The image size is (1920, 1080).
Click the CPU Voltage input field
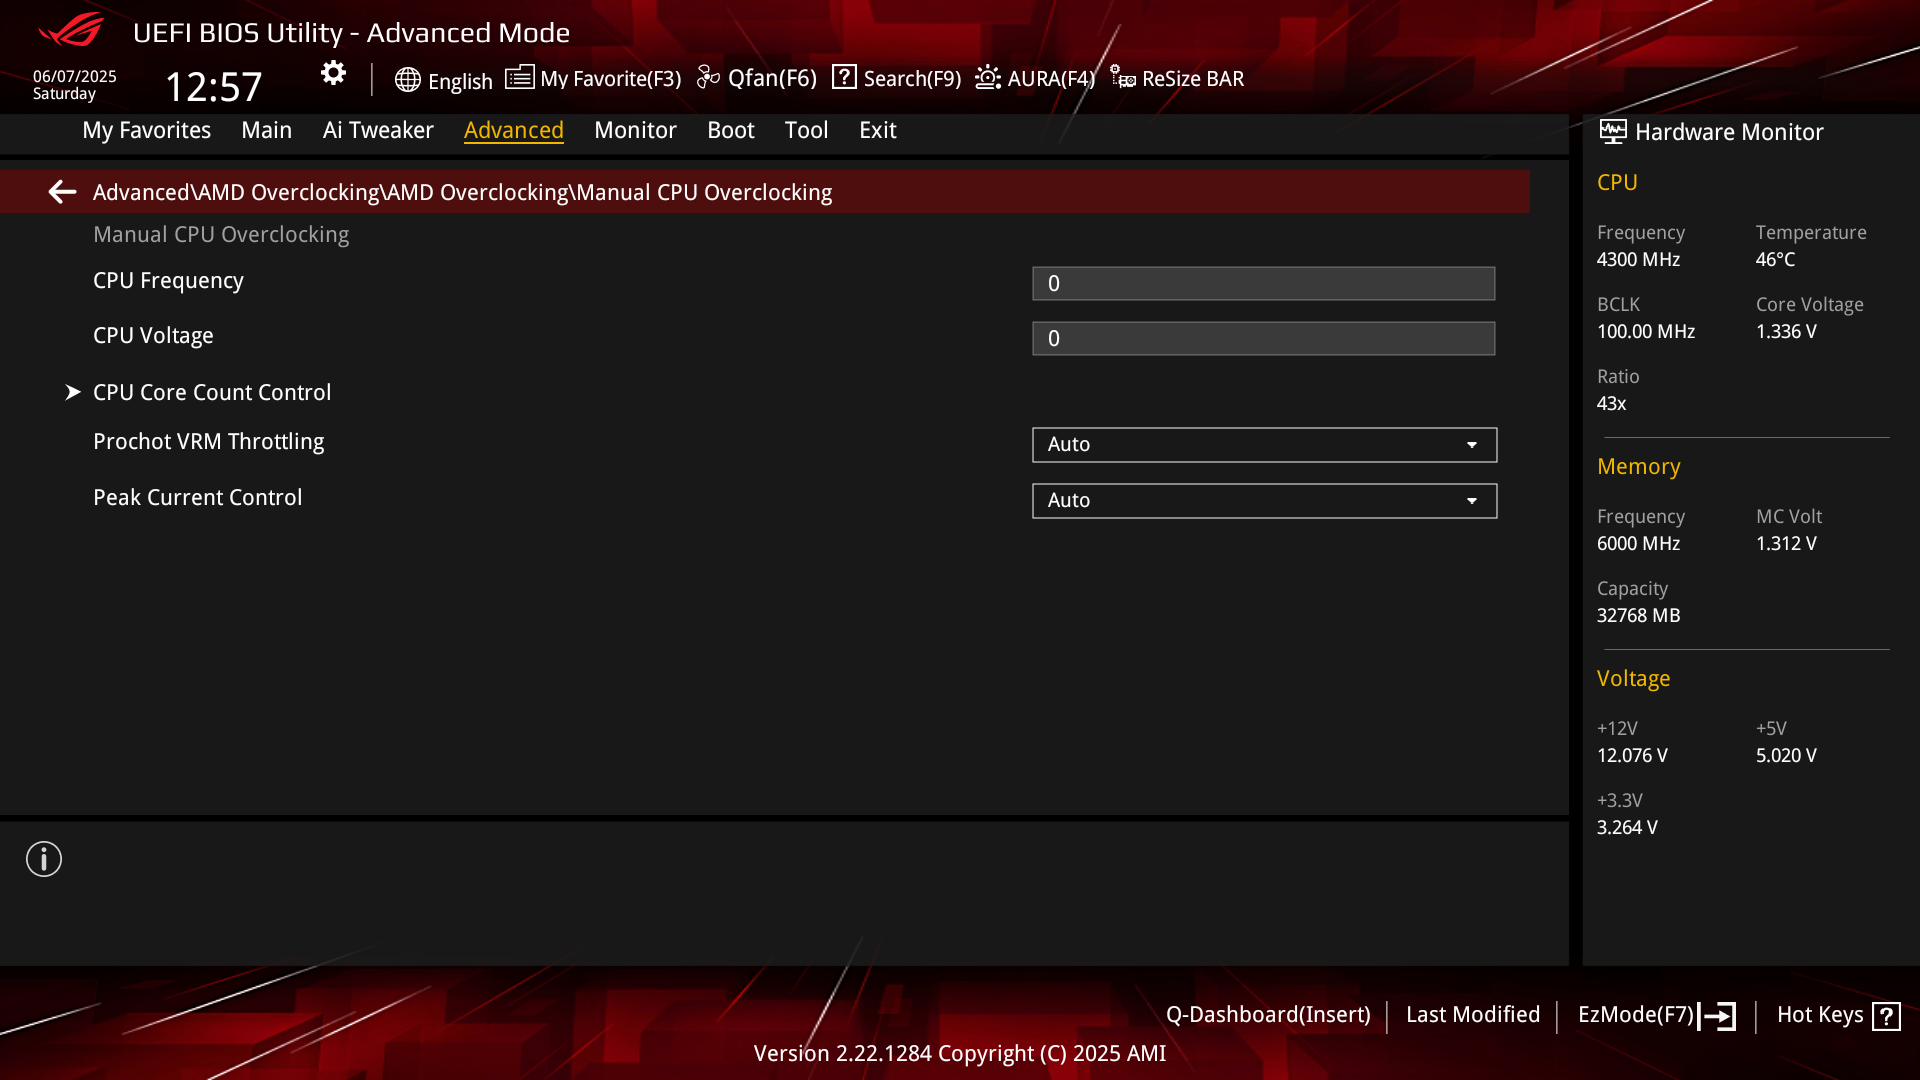1263,338
